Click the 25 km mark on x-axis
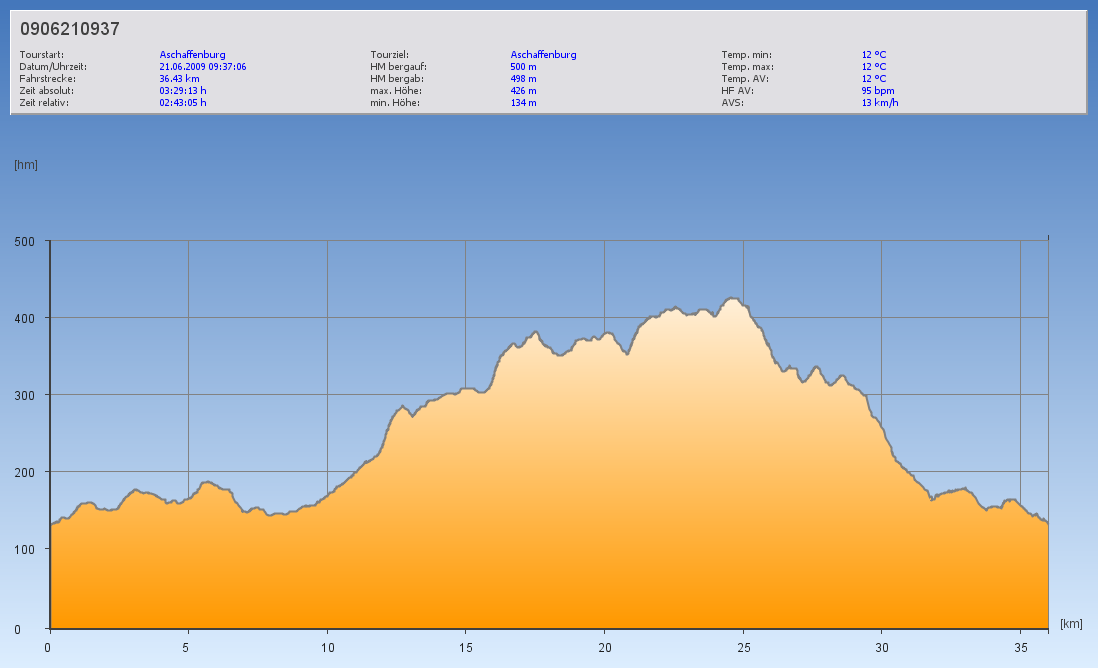Screen dimensions: 1098x668 click(743, 647)
